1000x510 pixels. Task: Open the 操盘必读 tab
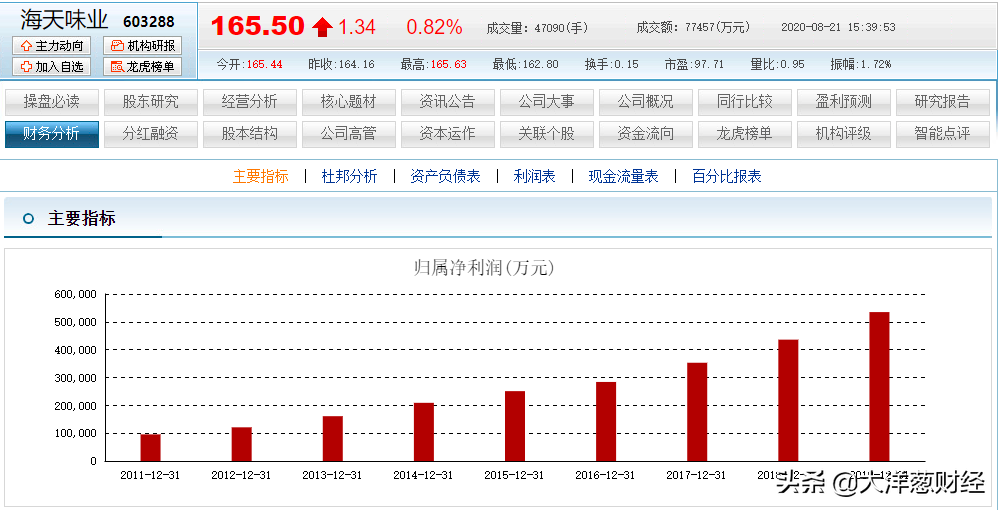(x=52, y=102)
